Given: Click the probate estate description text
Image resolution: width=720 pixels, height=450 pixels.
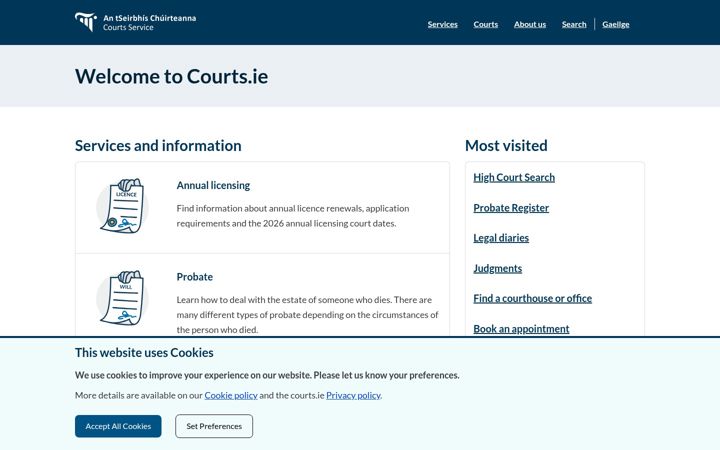Looking at the screenshot, I should coord(307,315).
